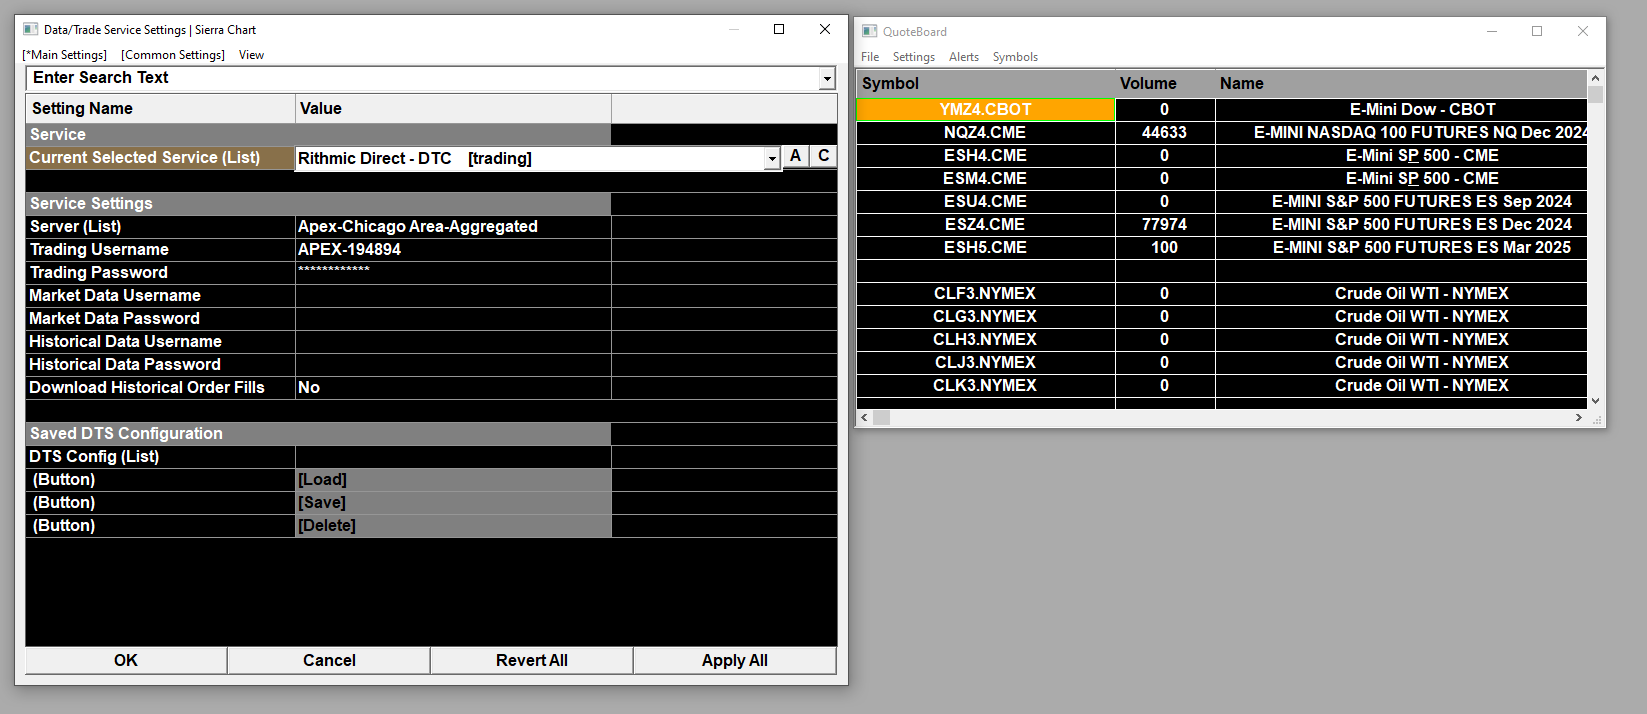
Task: Close the QuoteBoard window
Action: coord(1582,31)
